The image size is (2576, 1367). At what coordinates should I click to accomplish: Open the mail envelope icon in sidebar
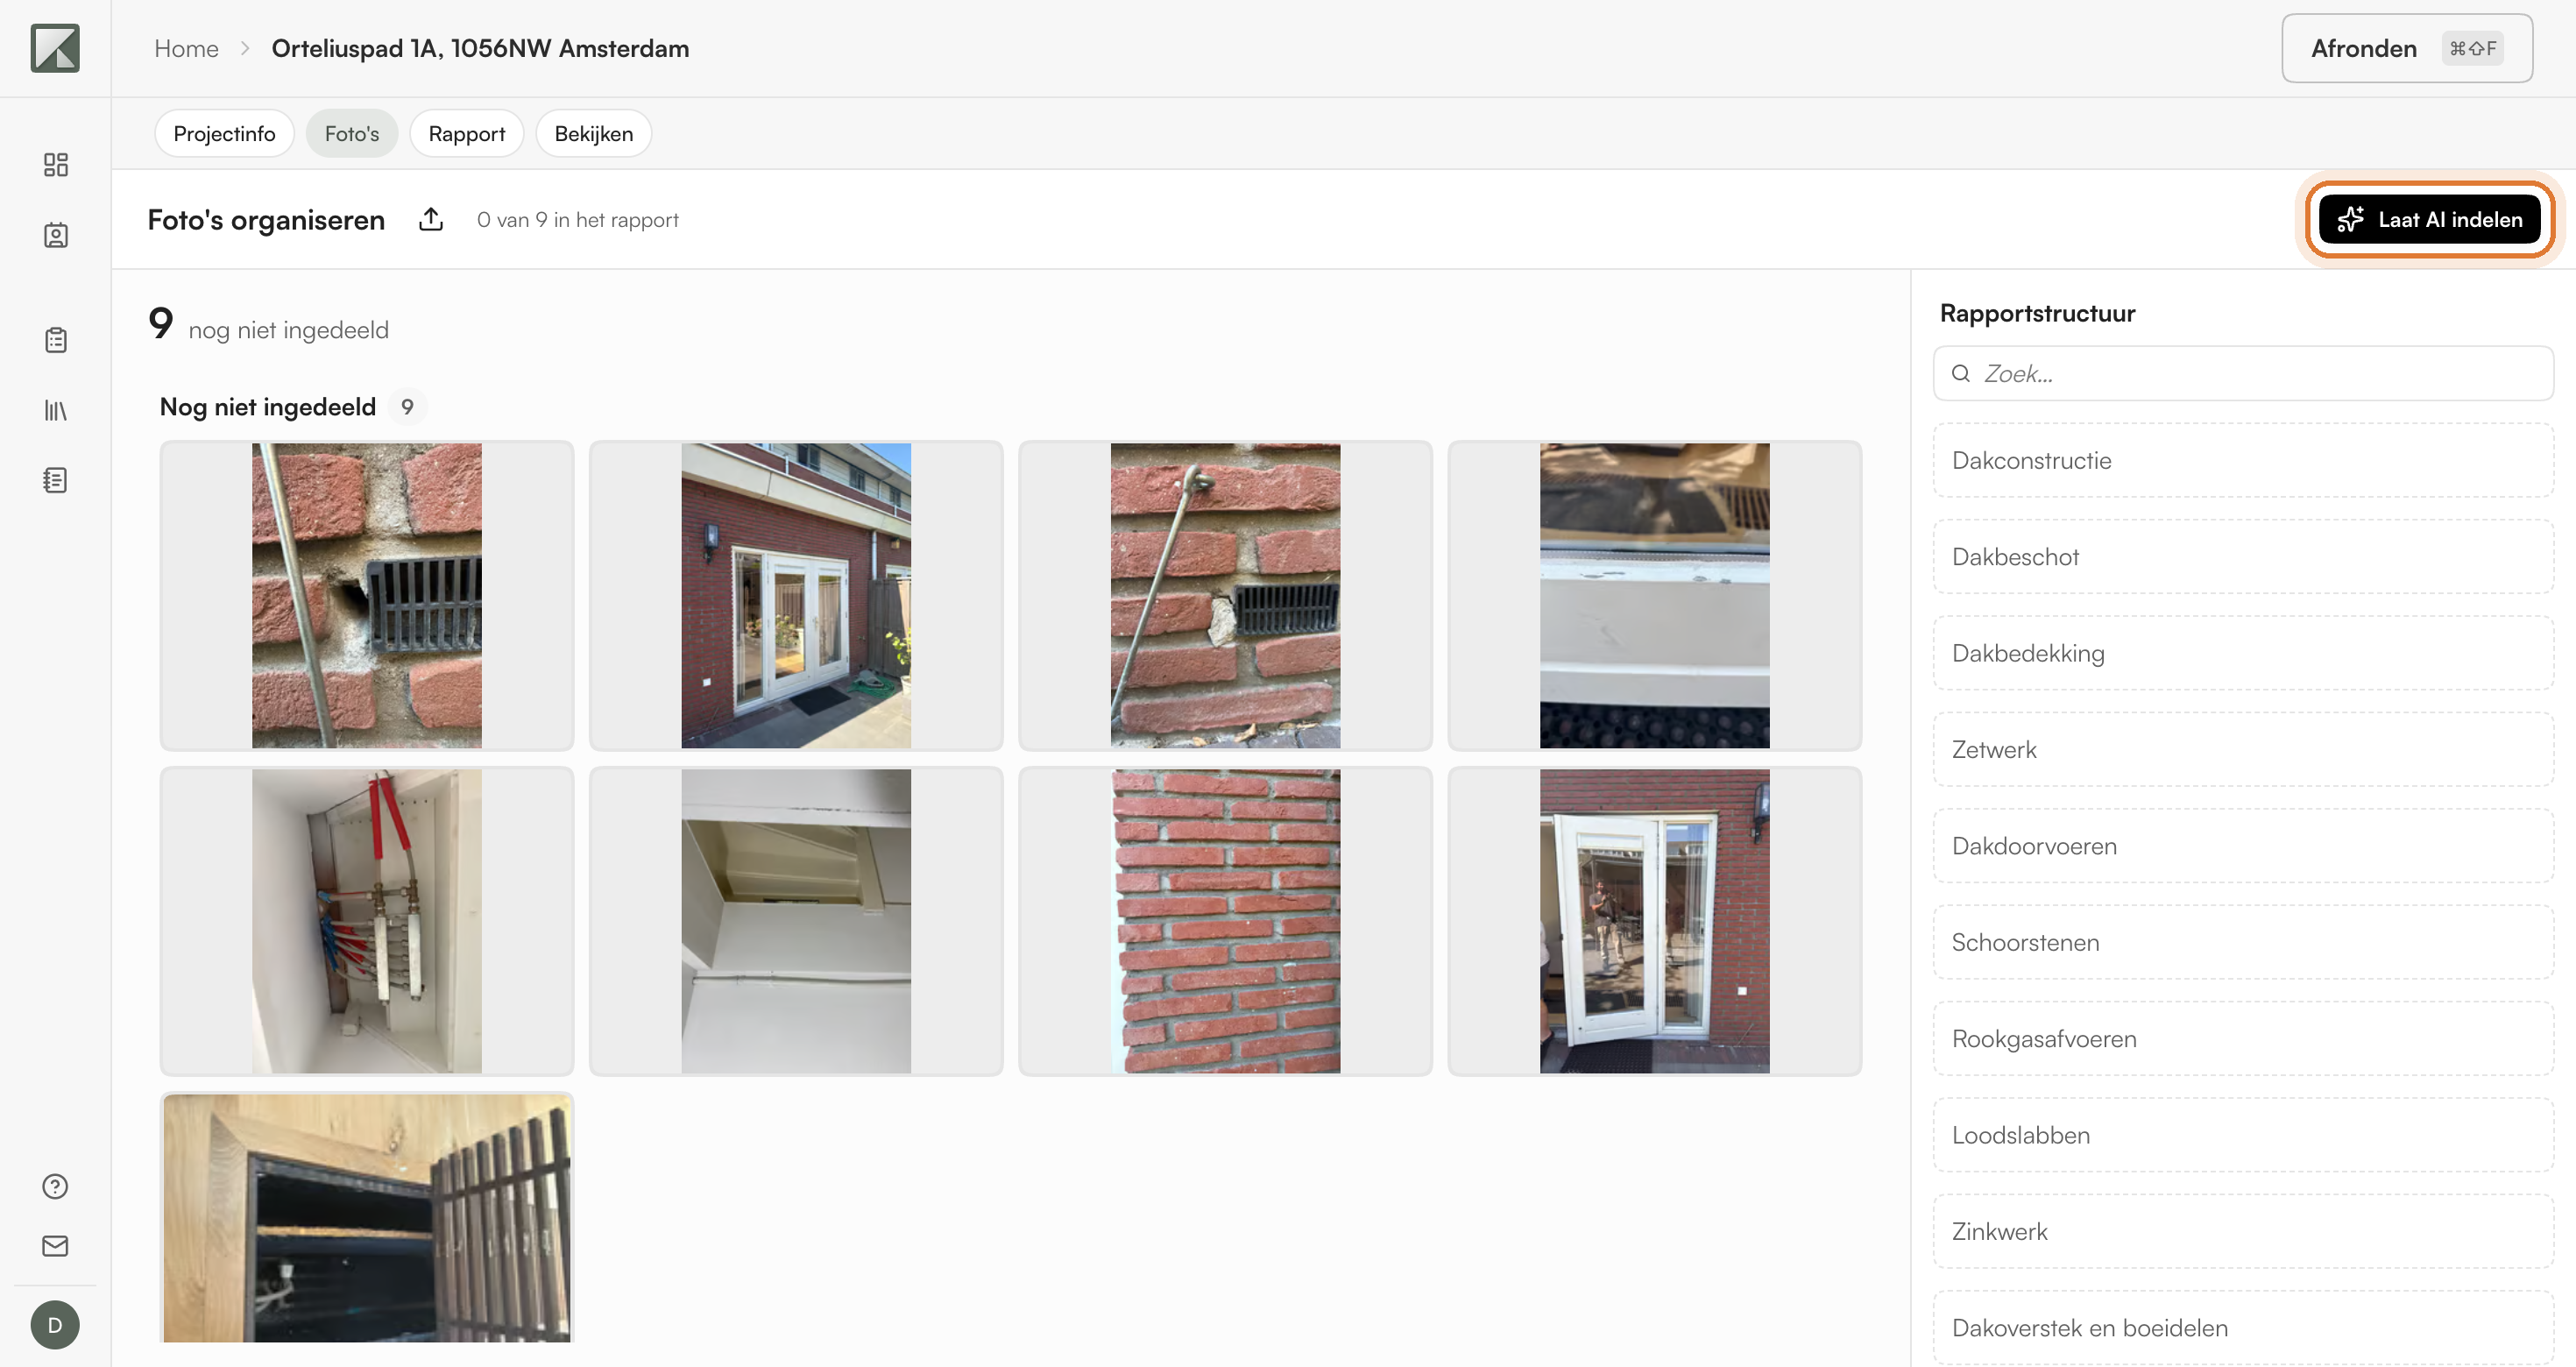coord(55,1246)
